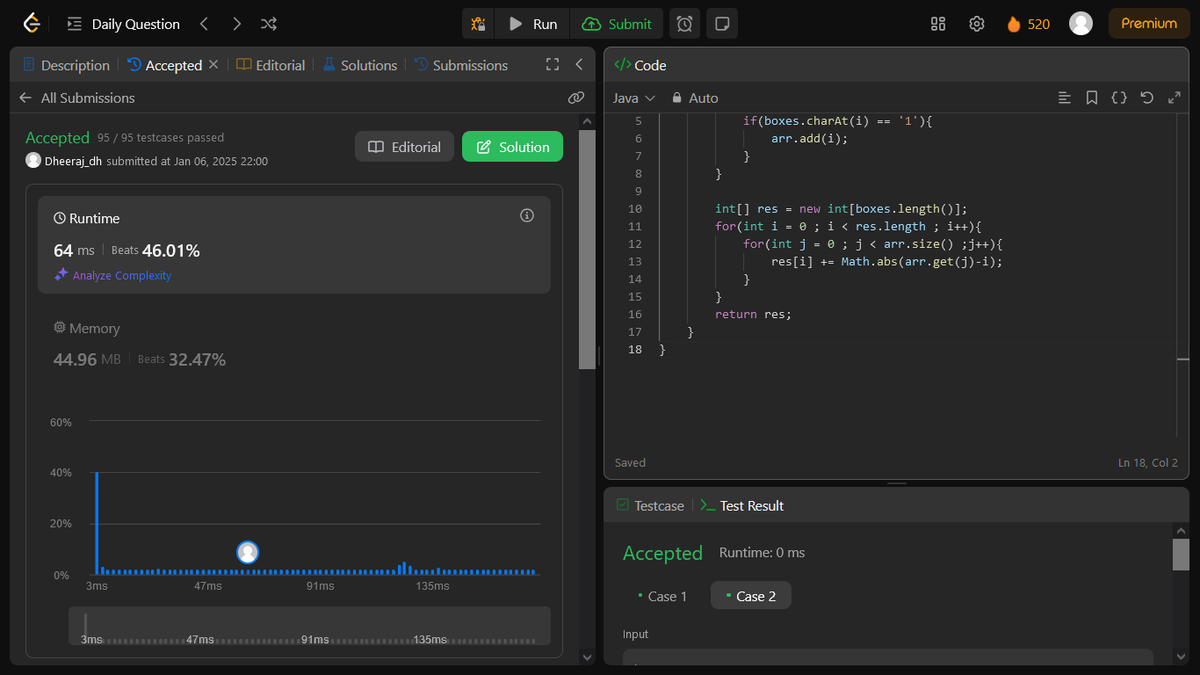Click the format code icon
The width and height of the screenshot is (1200, 675).
point(1064,98)
